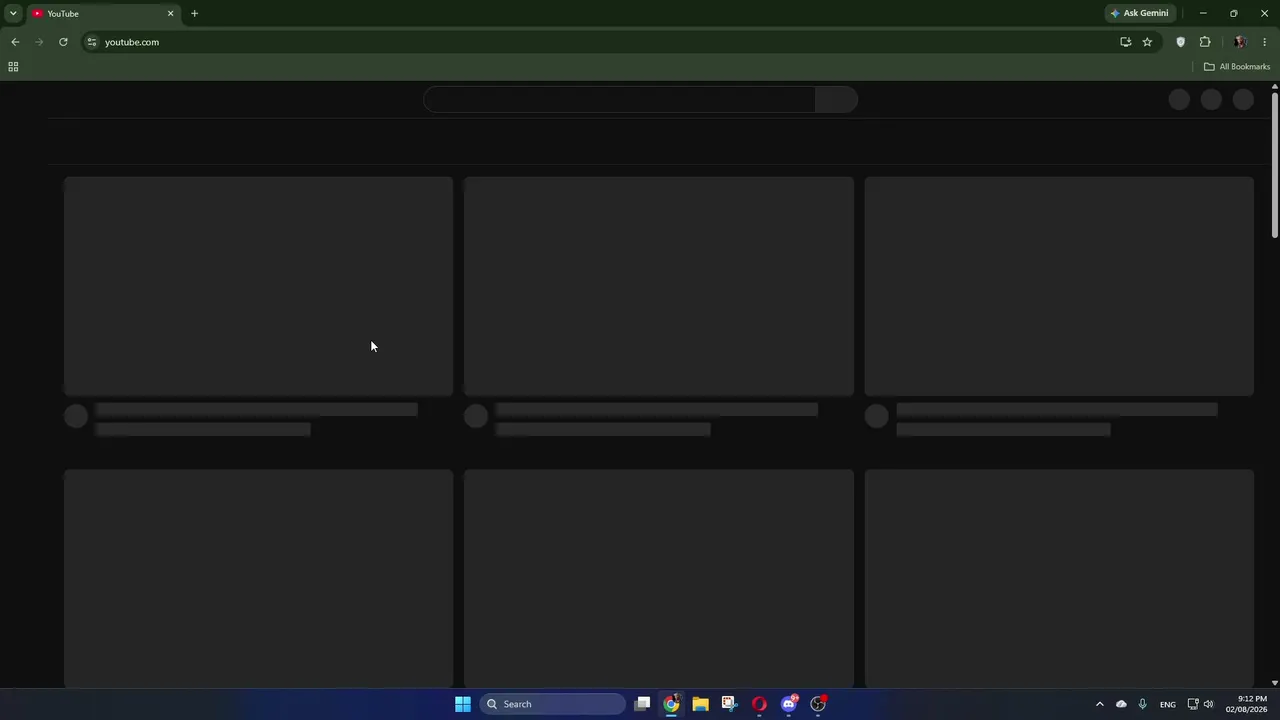Switch the ENG input language
The image size is (1280, 720).
pos(1167,705)
